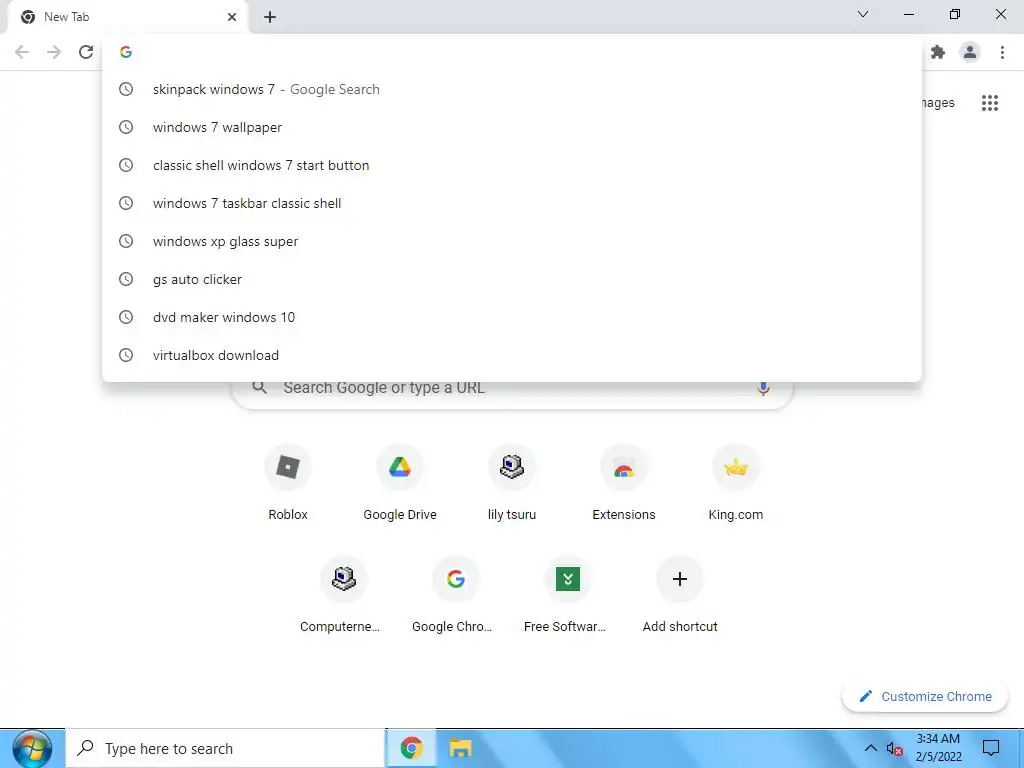Click the Chrome icon in the taskbar

[x=411, y=748]
